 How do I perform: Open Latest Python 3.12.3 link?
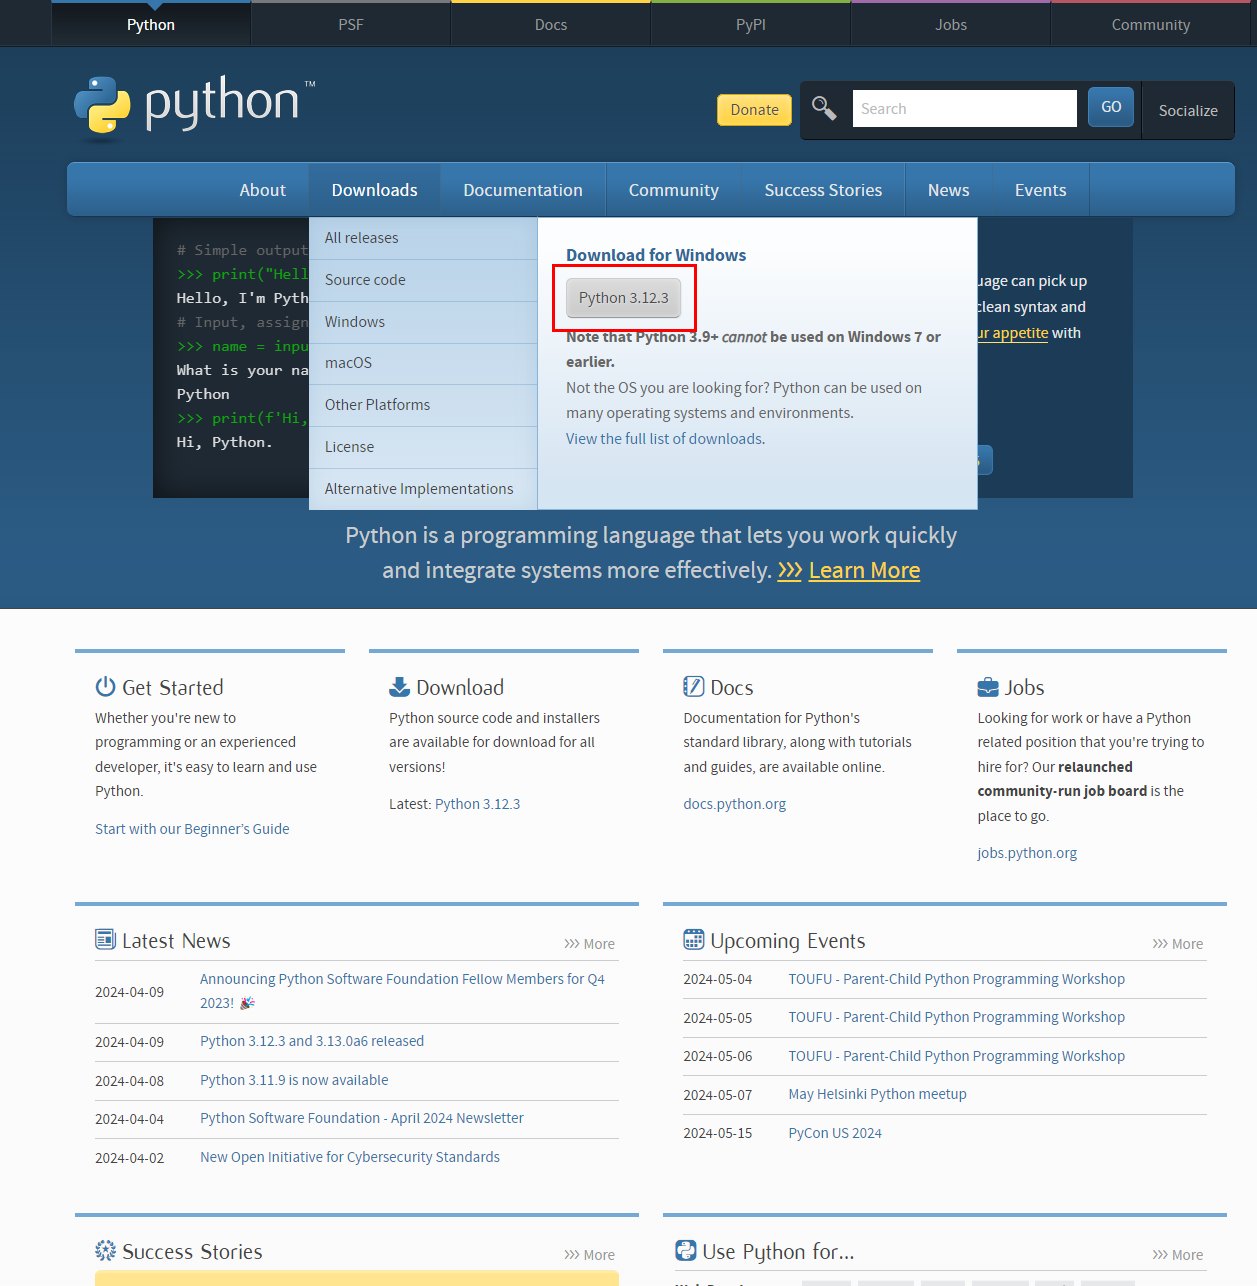coord(477,804)
